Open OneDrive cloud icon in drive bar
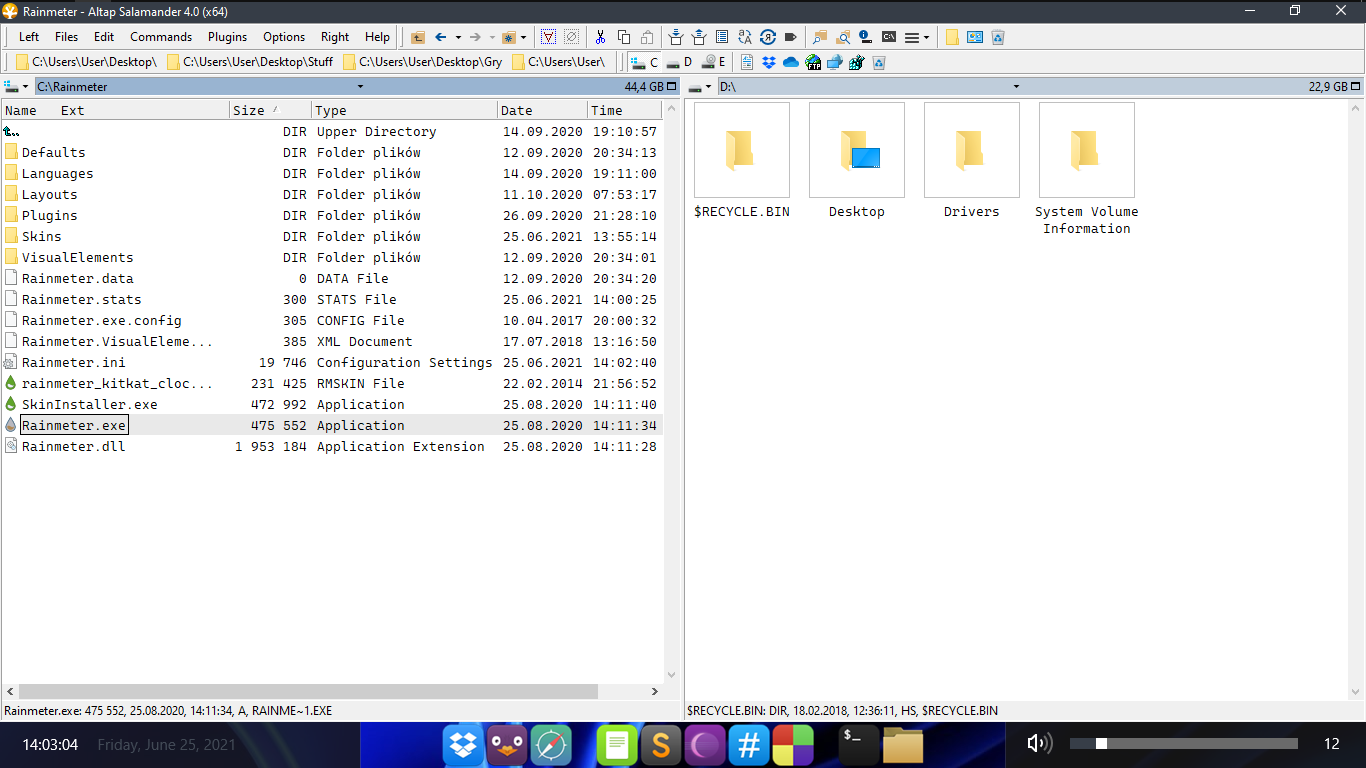 (791, 62)
